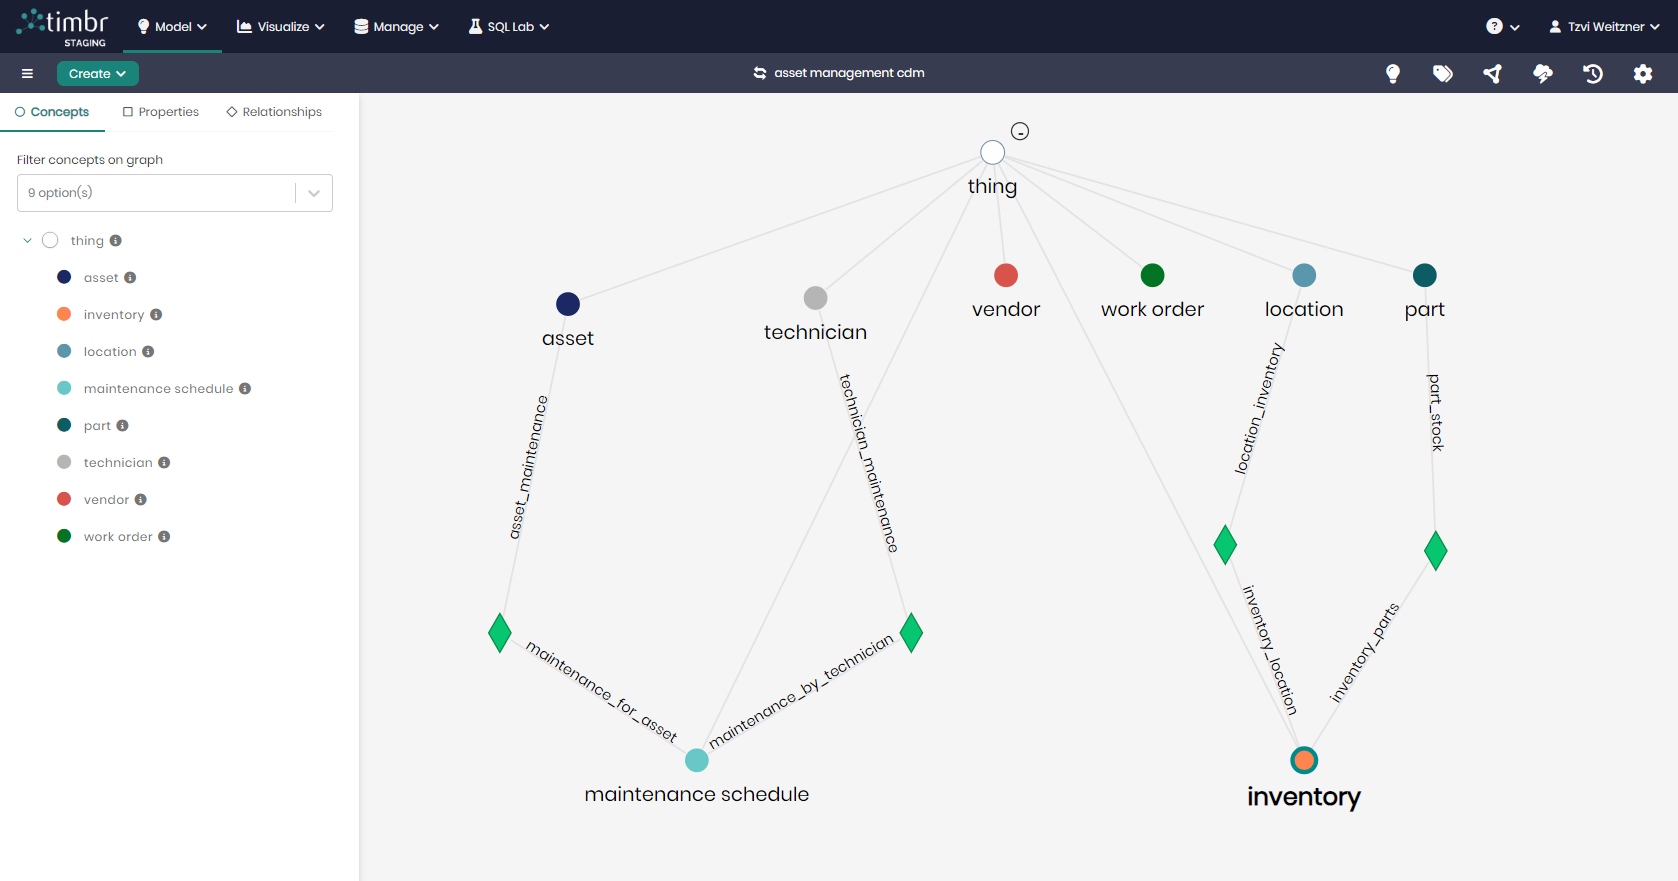Image resolution: width=1678 pixels, height=881 pixels.
Task: Select maintenance schedule in concepts list
Action: 158,389
